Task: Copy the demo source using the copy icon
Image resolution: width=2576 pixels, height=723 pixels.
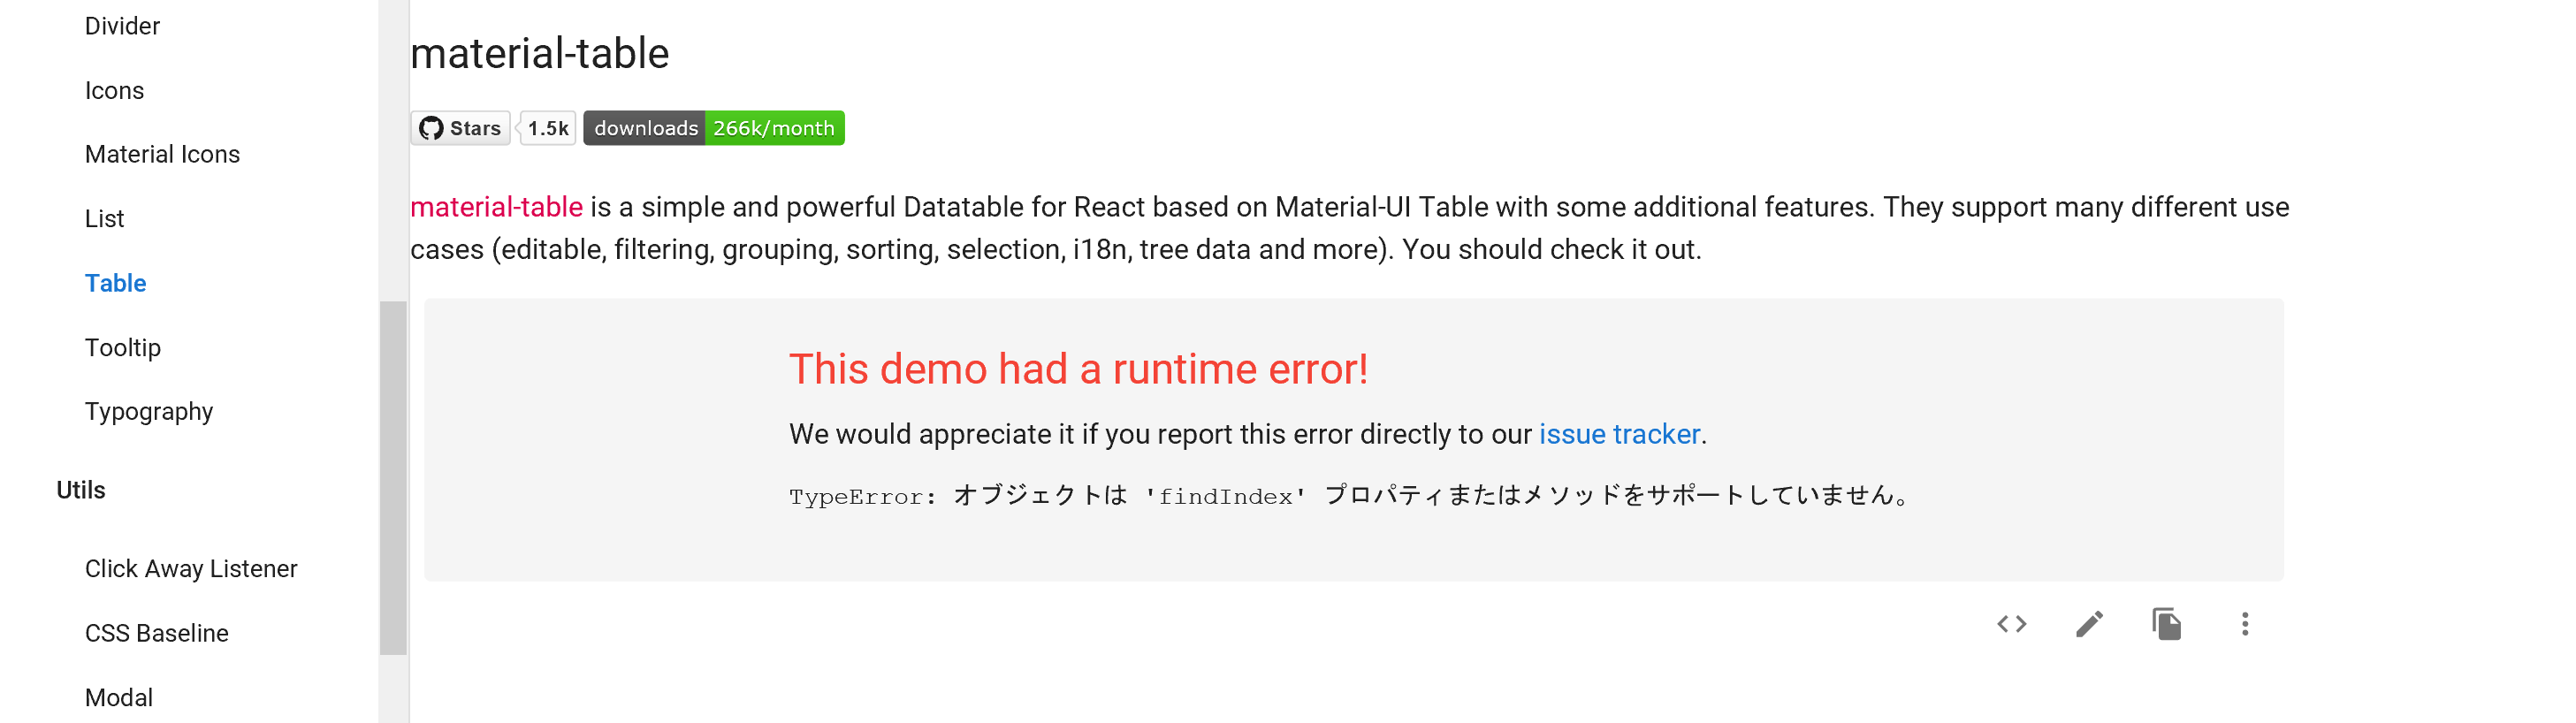Action: pos(2167,624)
